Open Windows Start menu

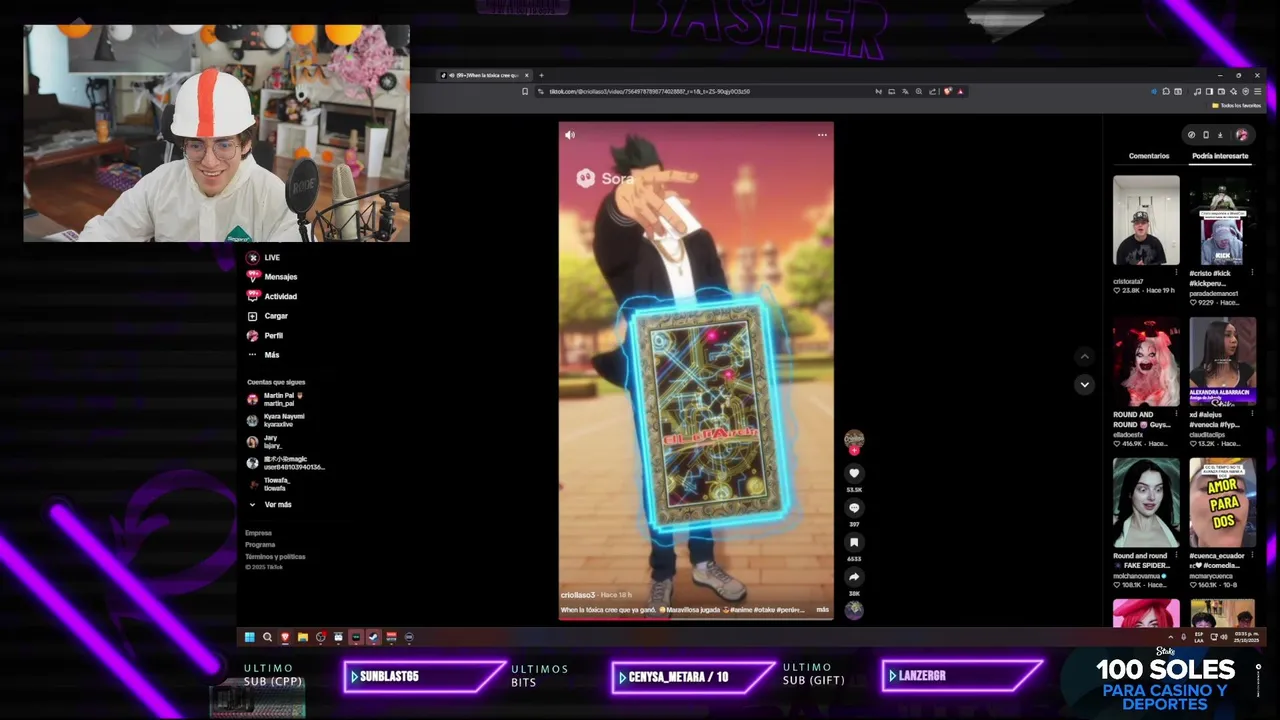pyautogui.click(x=250, y=637)
